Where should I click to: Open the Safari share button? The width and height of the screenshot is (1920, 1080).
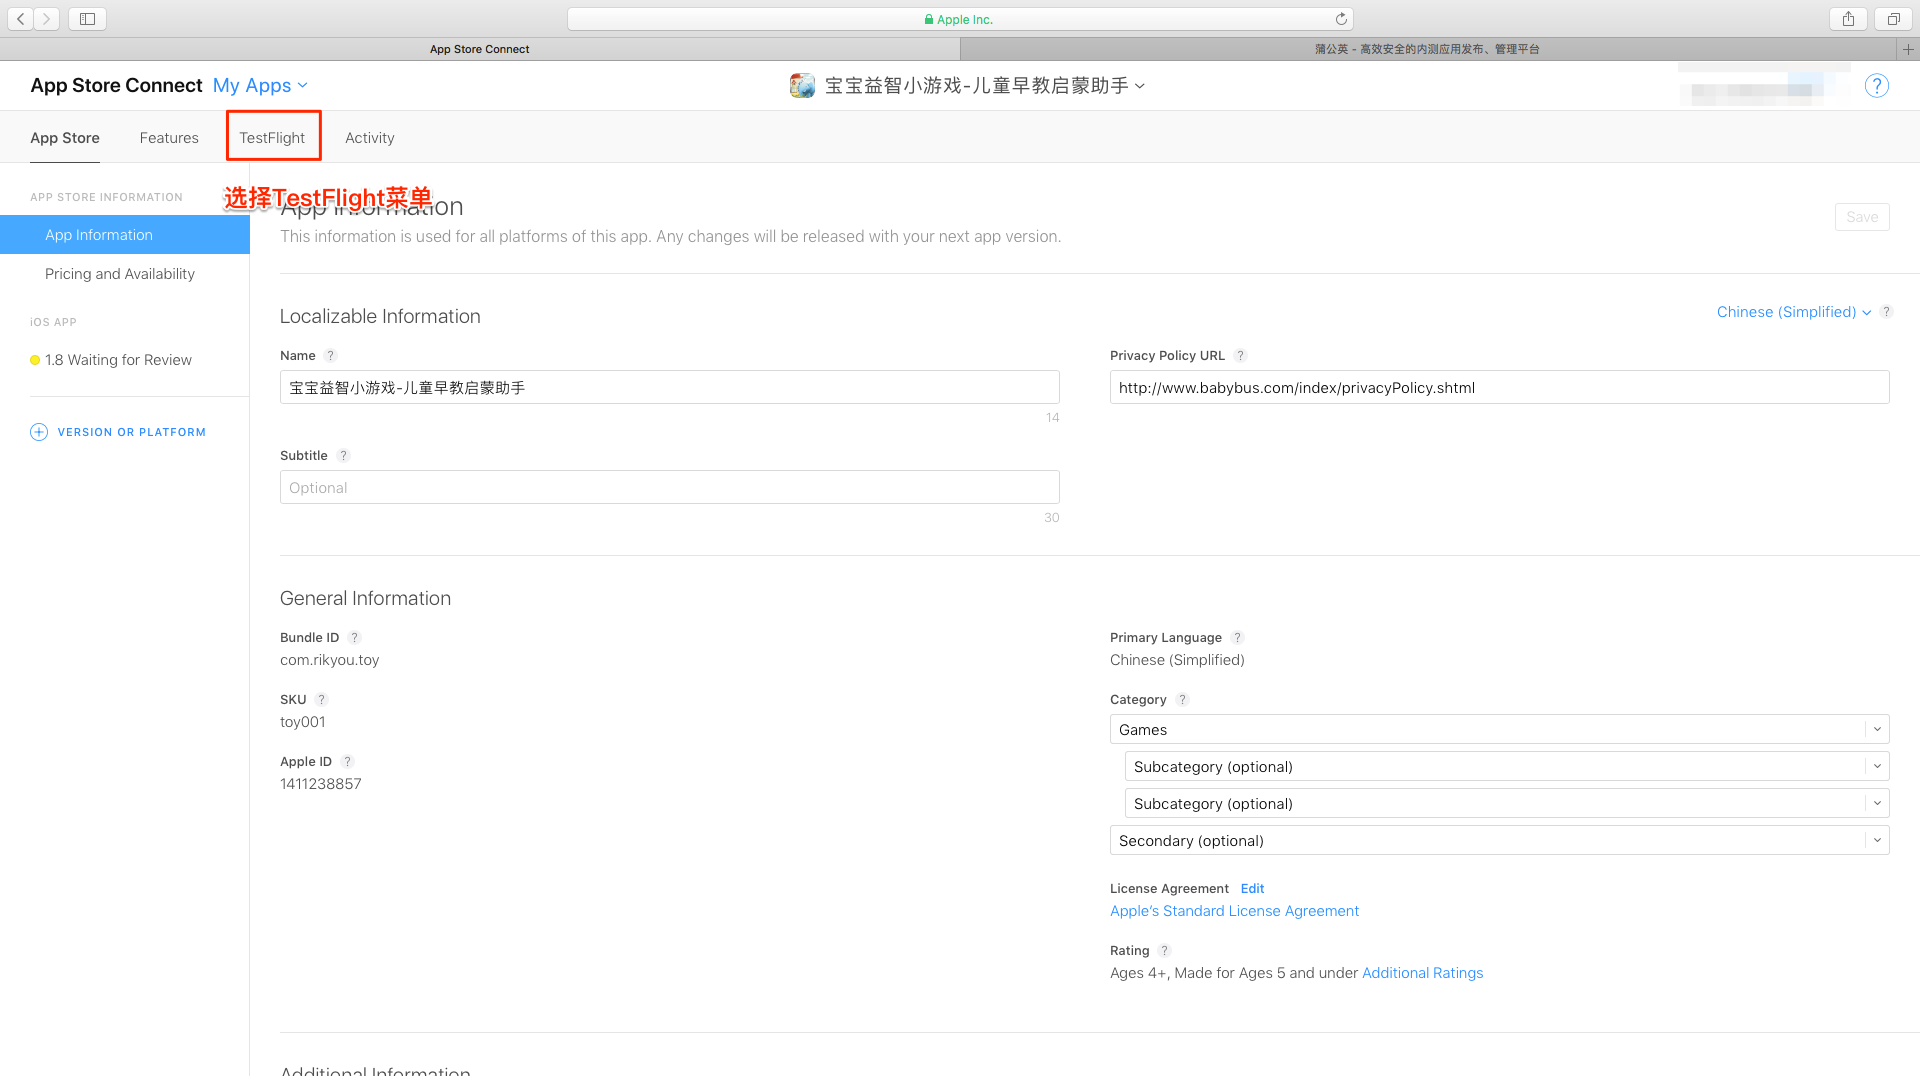(1848, 19)
